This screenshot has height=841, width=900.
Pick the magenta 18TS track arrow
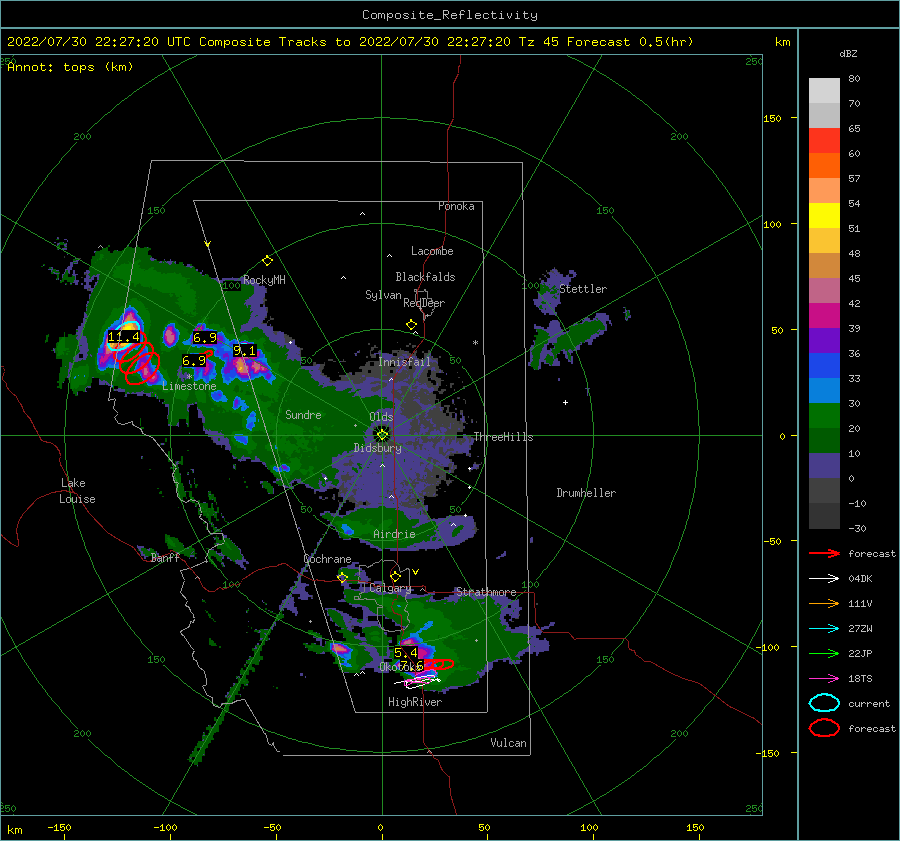tap(824, 679)
